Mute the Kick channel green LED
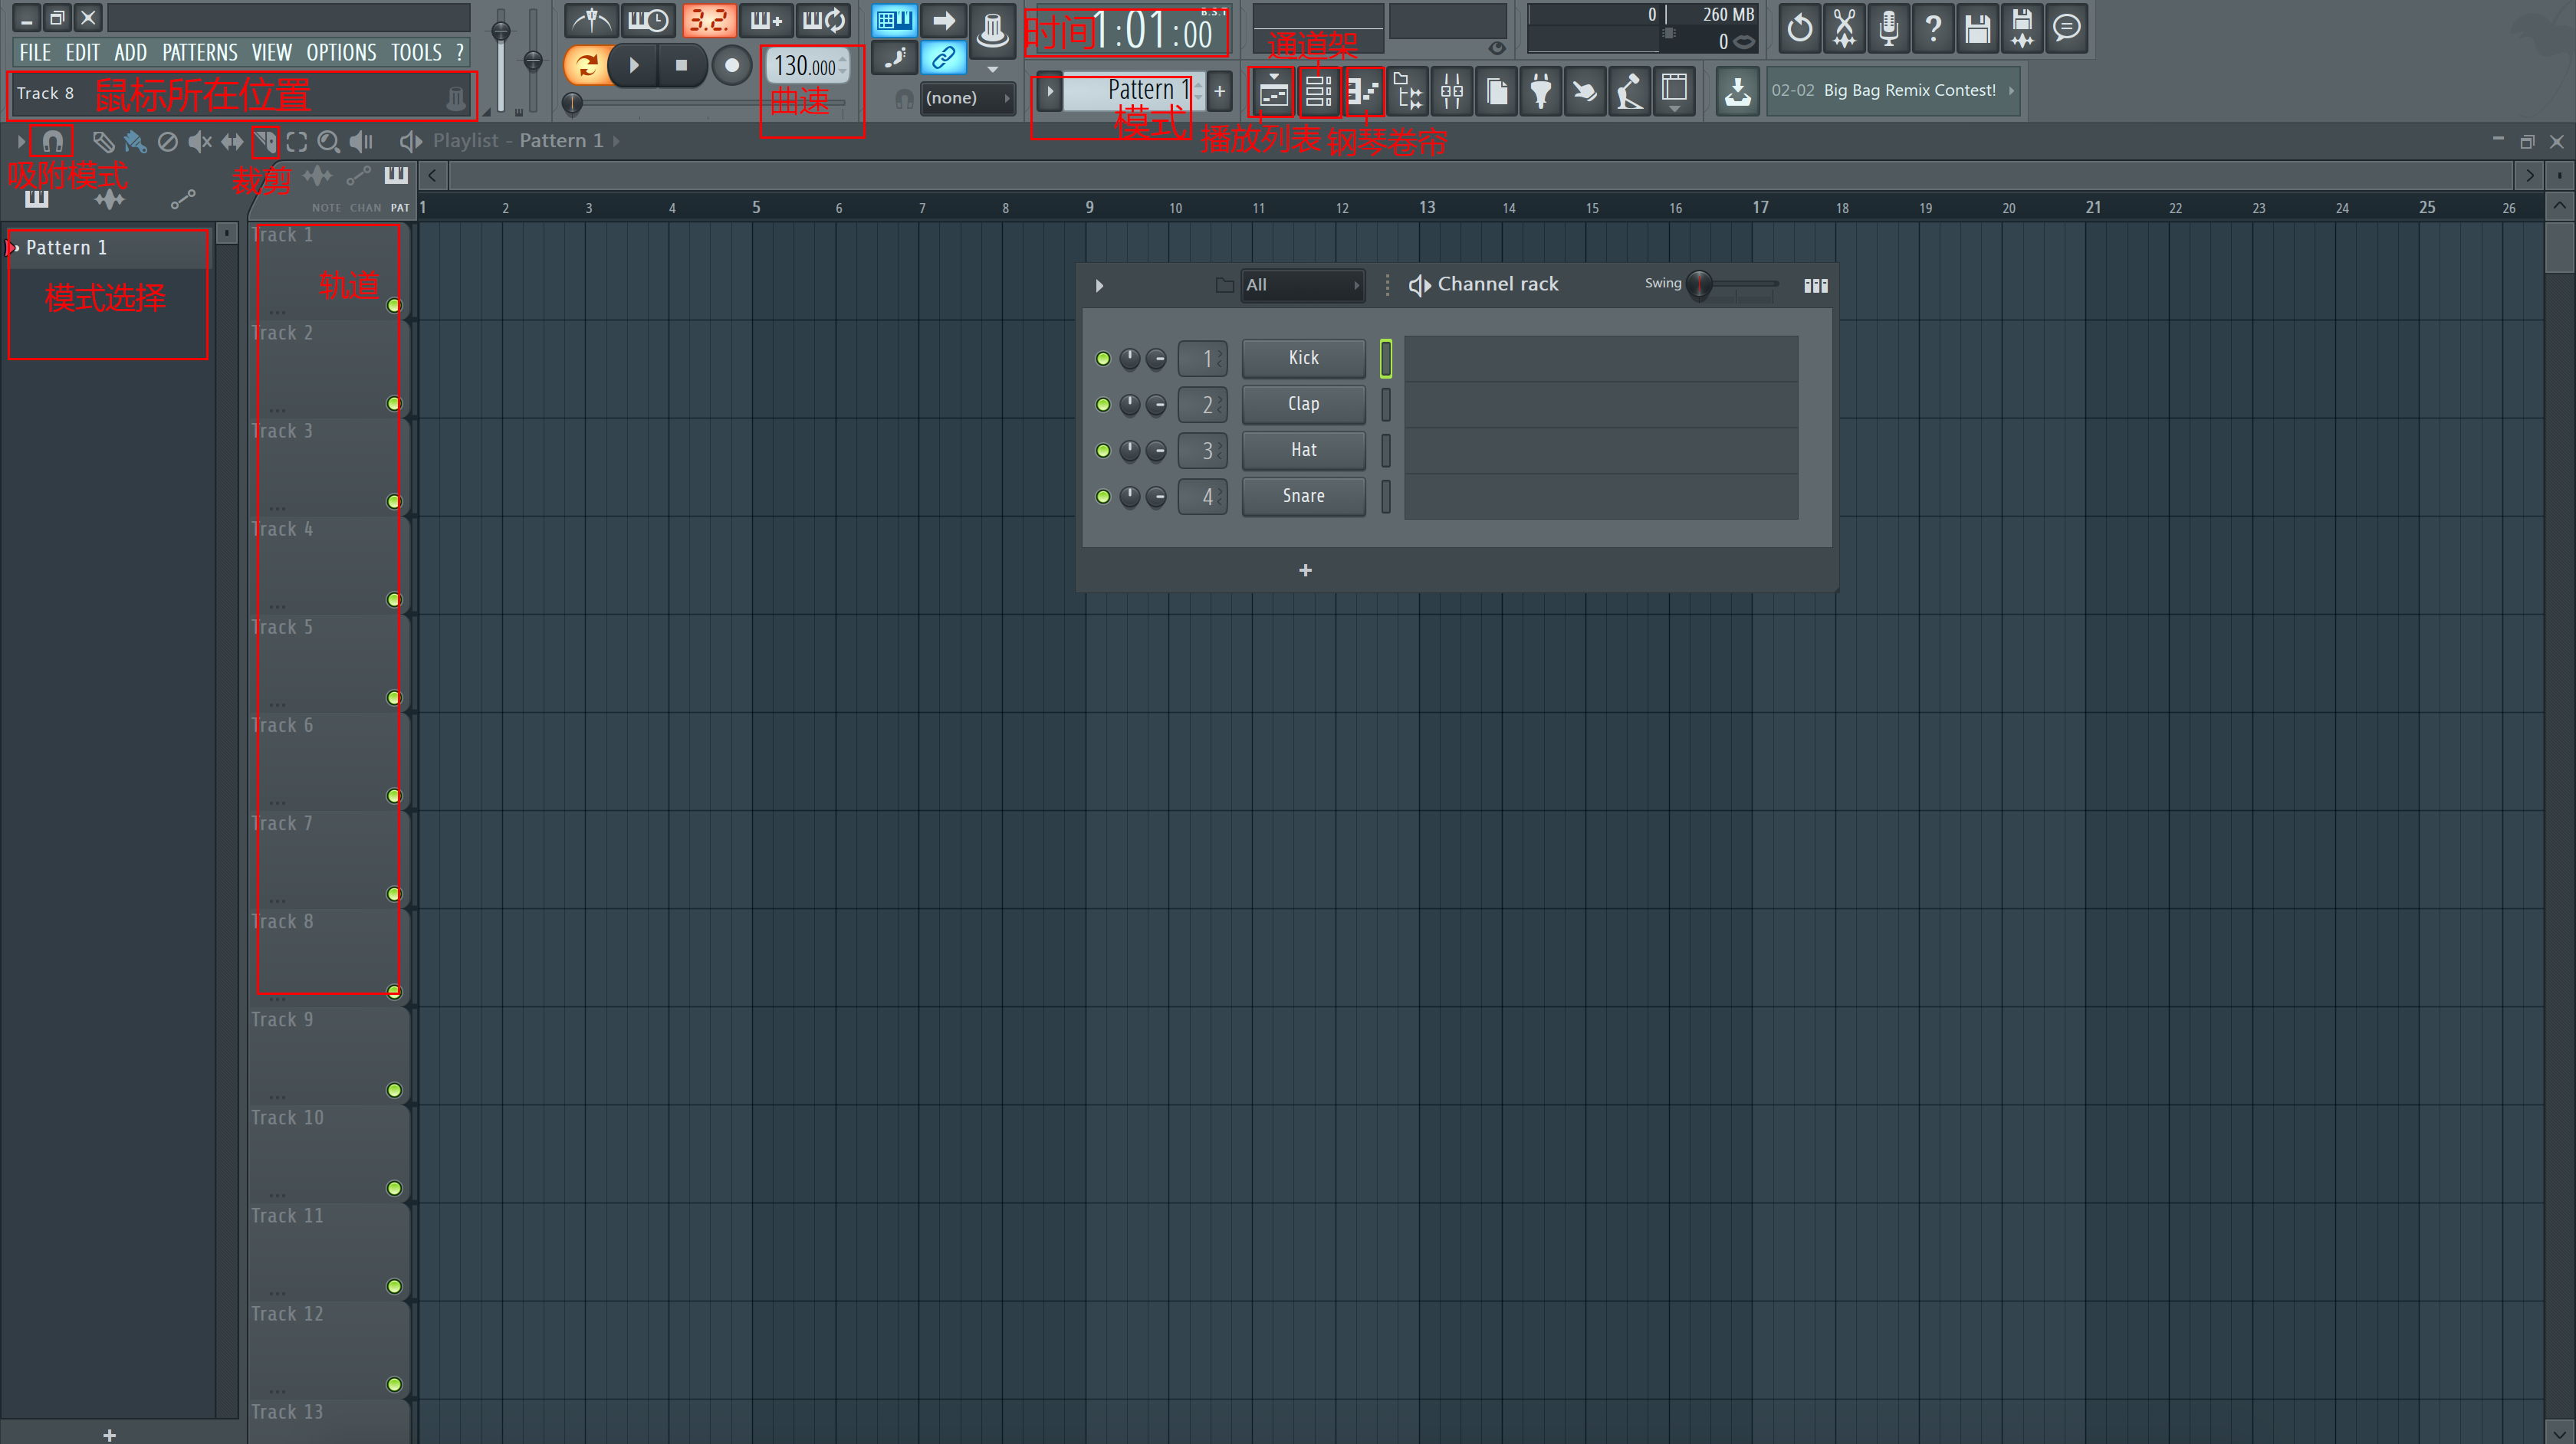This screenshot has height=1444, width=2576. point(1103,359)
